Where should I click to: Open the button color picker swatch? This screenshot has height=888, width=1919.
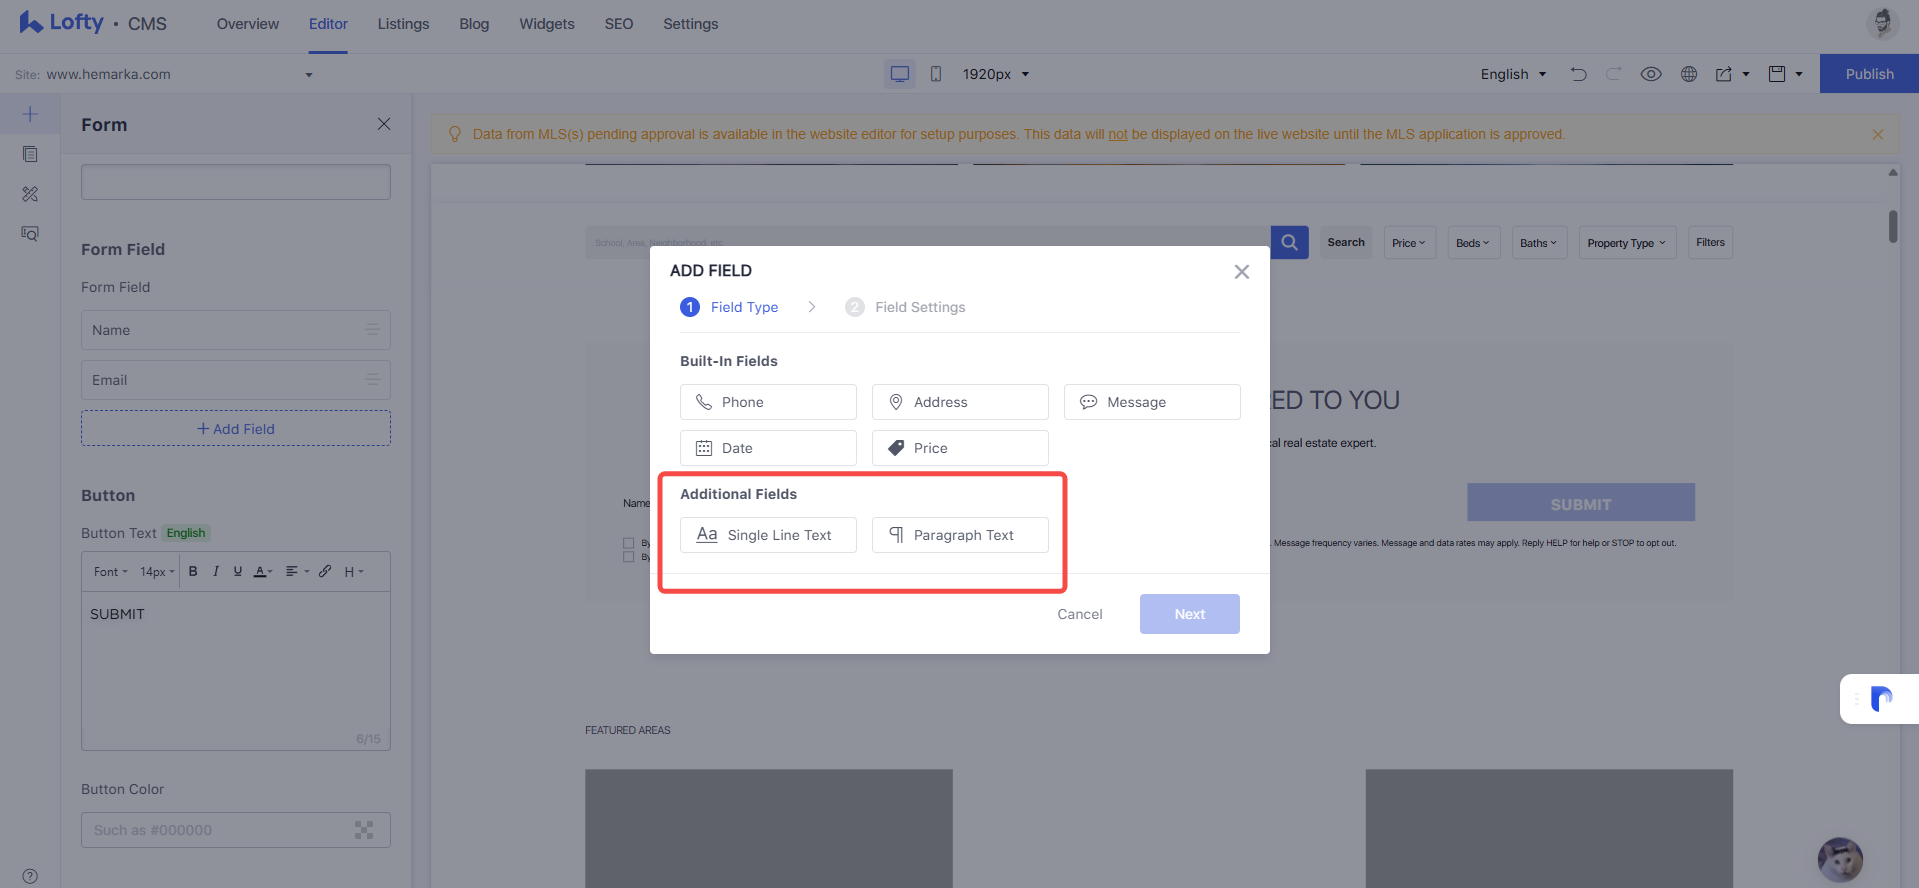364,830
